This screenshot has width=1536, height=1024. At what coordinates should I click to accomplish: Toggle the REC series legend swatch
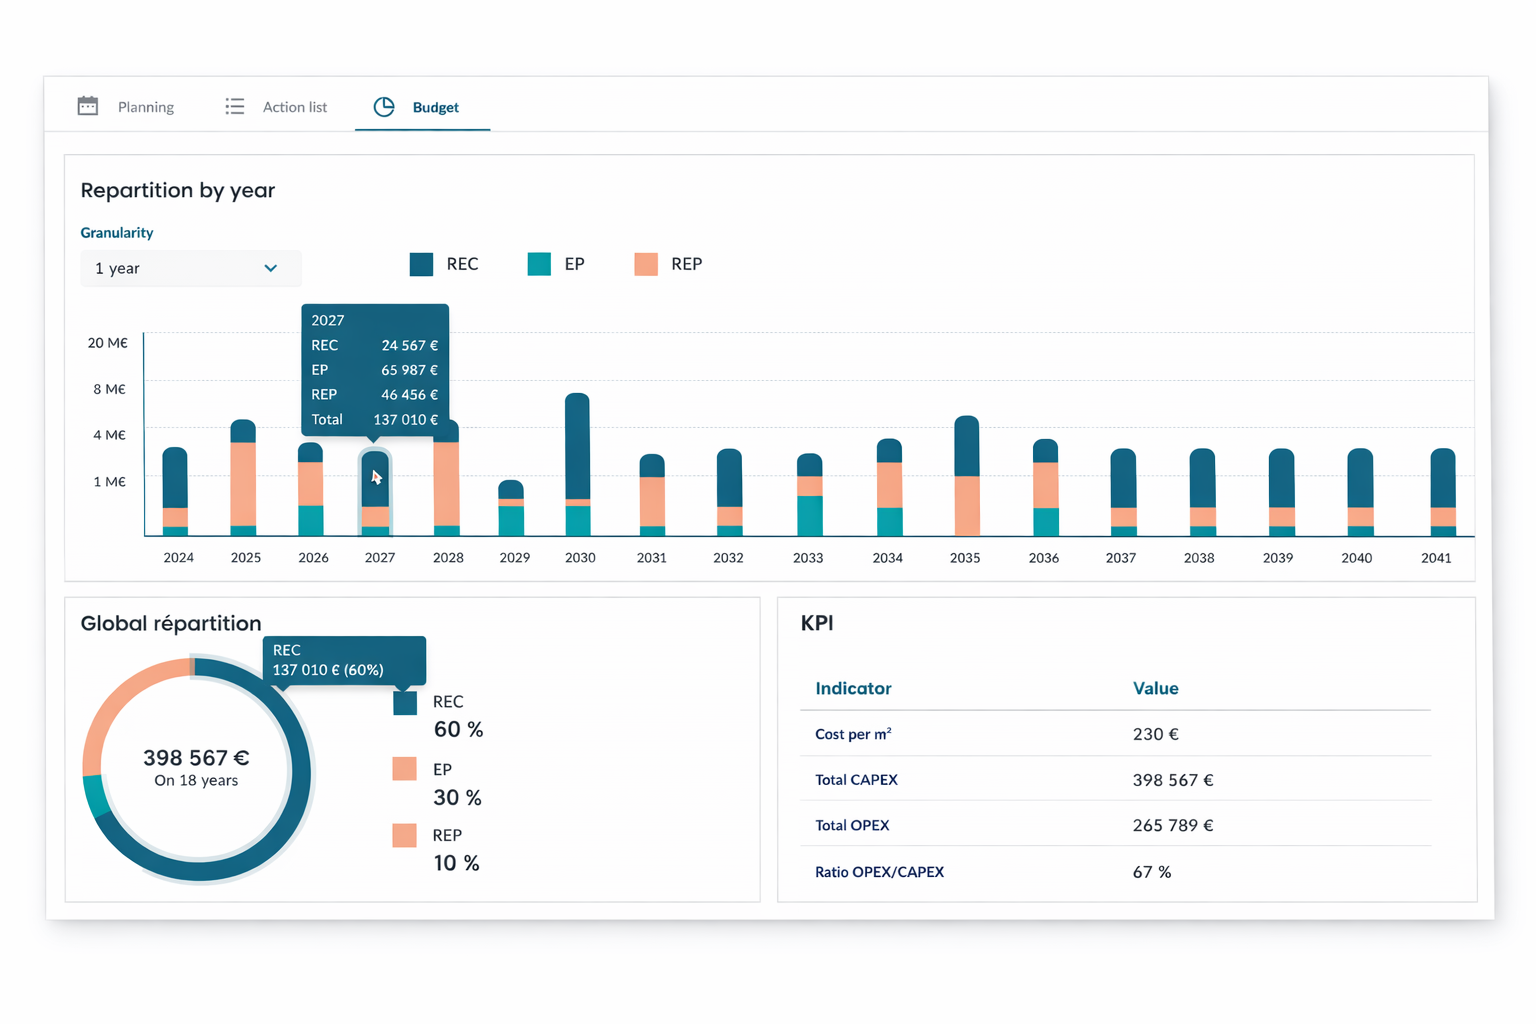422,264
